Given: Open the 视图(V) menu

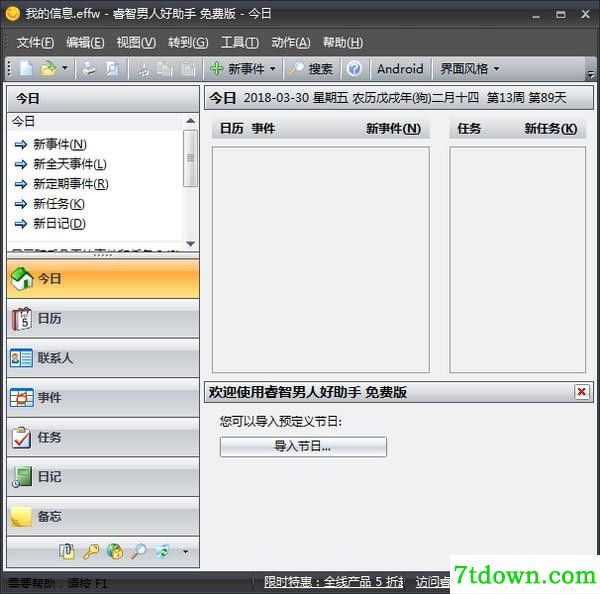Looking at the screenshot, I should 136,42.
